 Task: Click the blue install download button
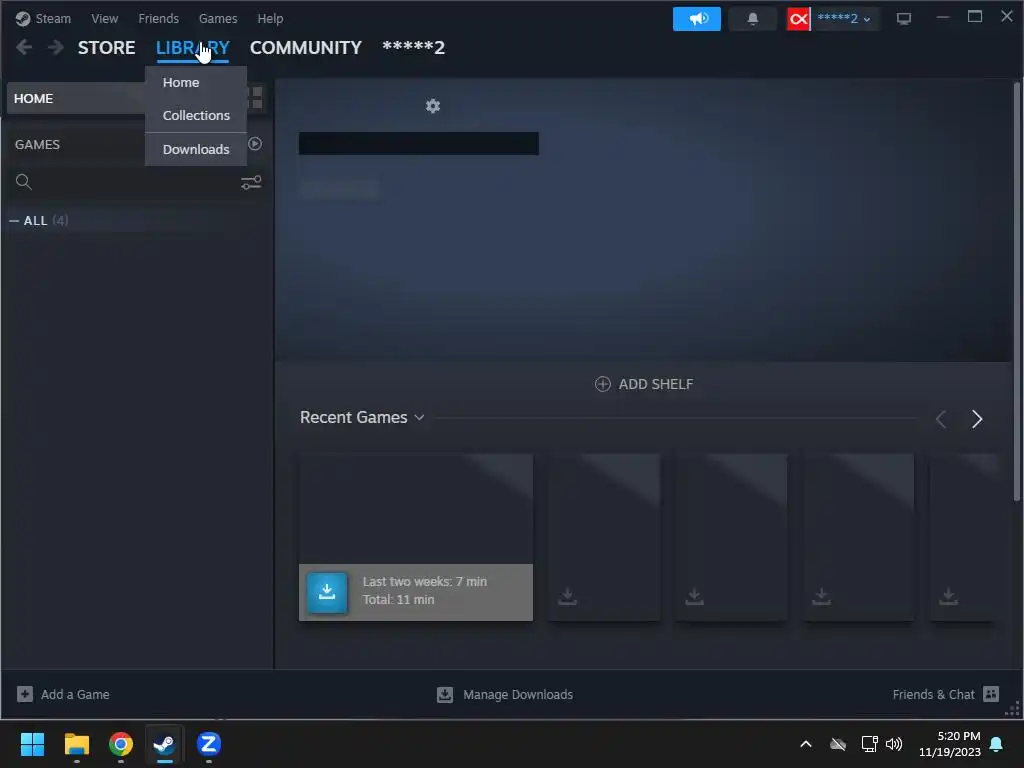pos(327,592)
